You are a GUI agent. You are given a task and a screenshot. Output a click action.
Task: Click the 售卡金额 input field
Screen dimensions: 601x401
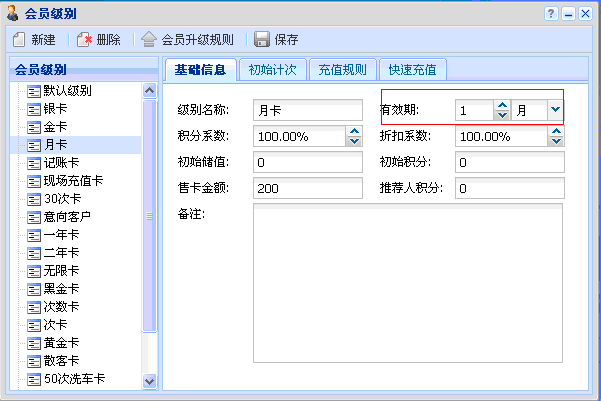pos(306,188)
